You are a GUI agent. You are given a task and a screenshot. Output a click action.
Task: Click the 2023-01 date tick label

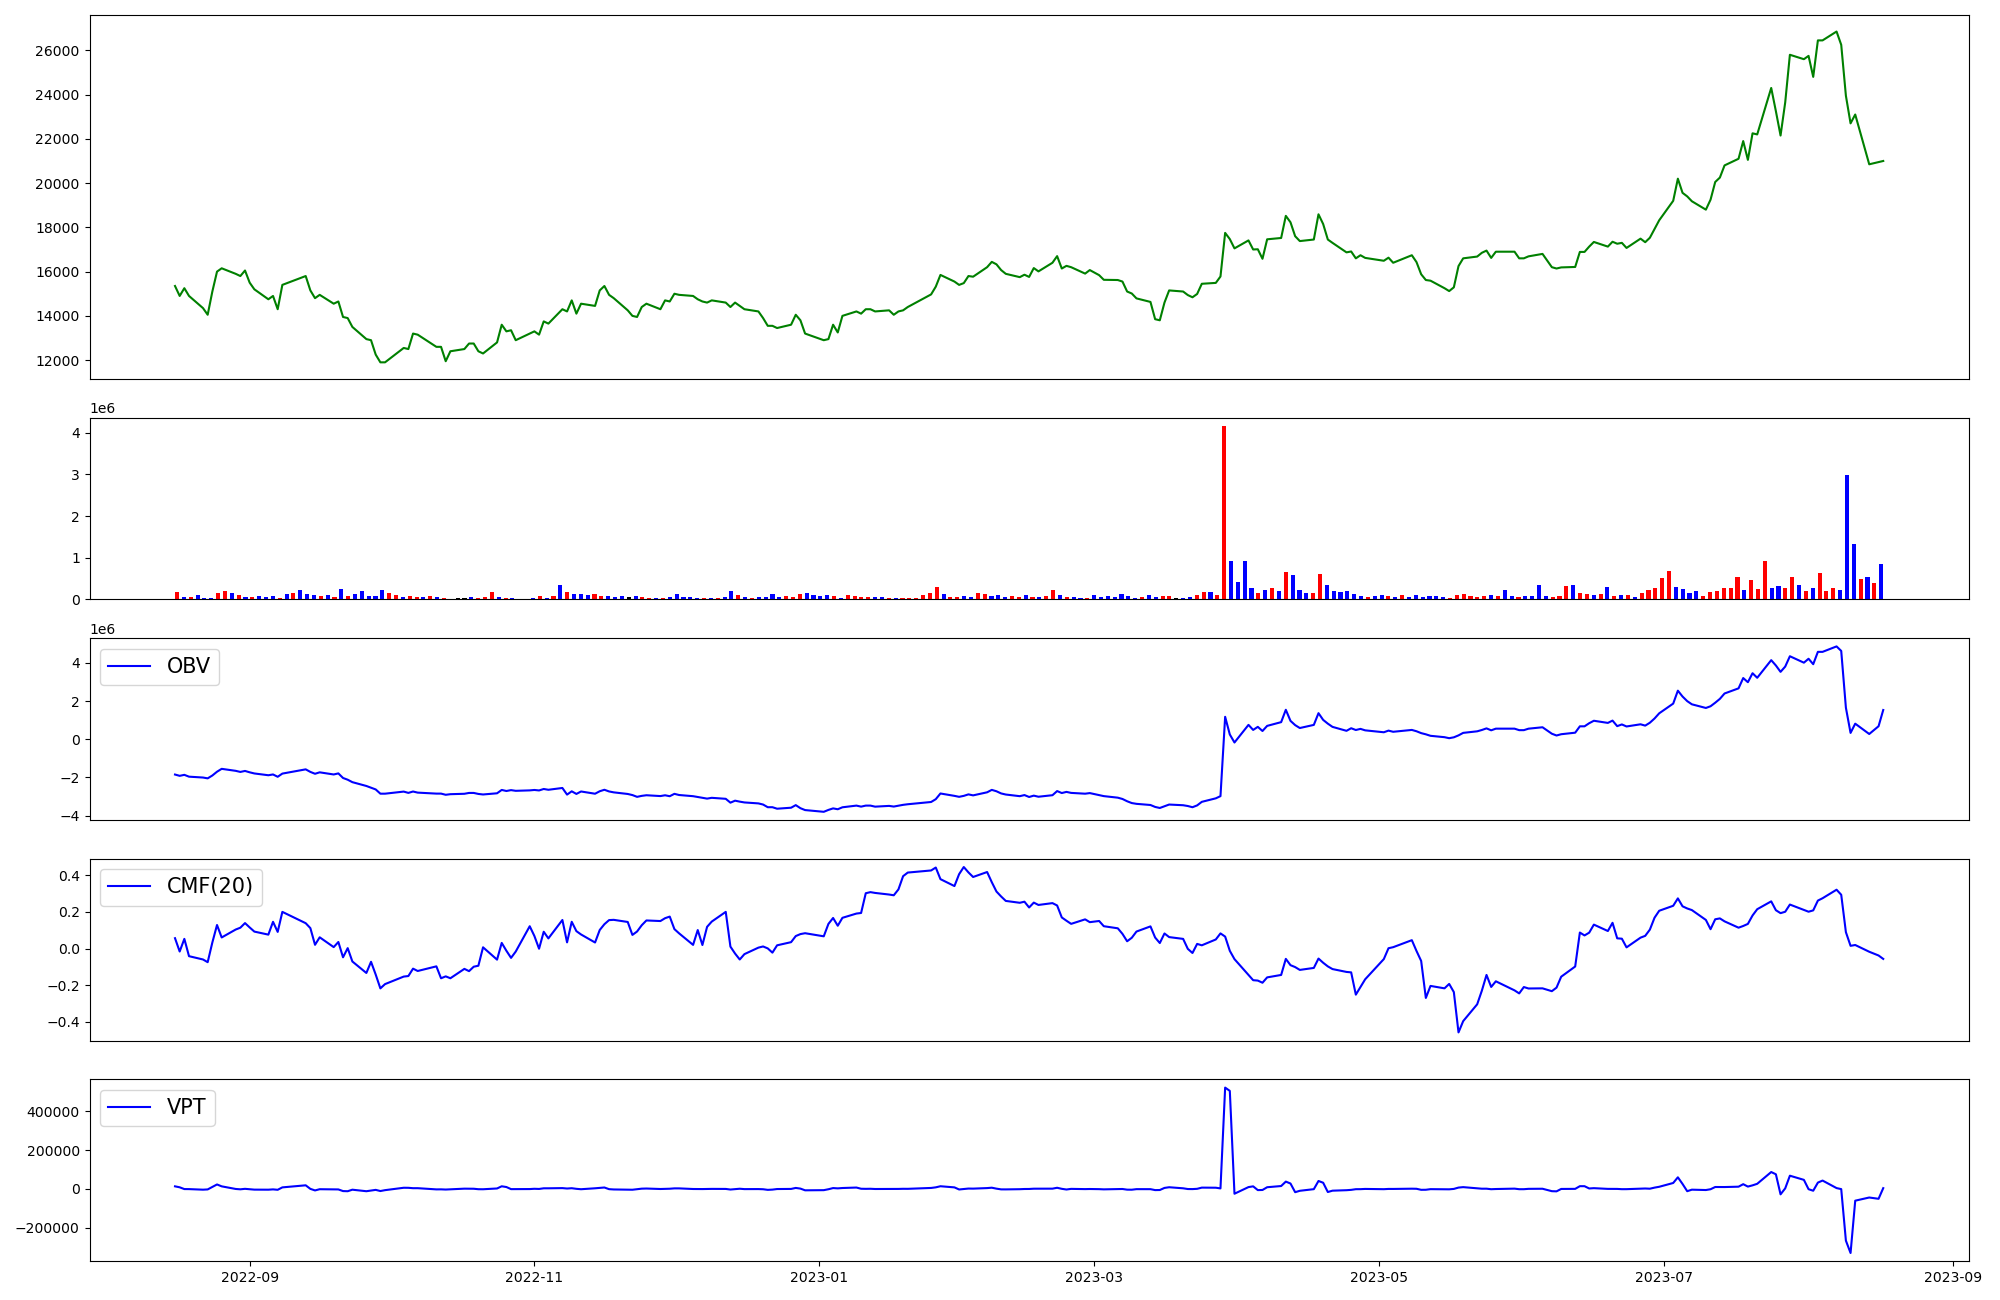[819, 1277]
